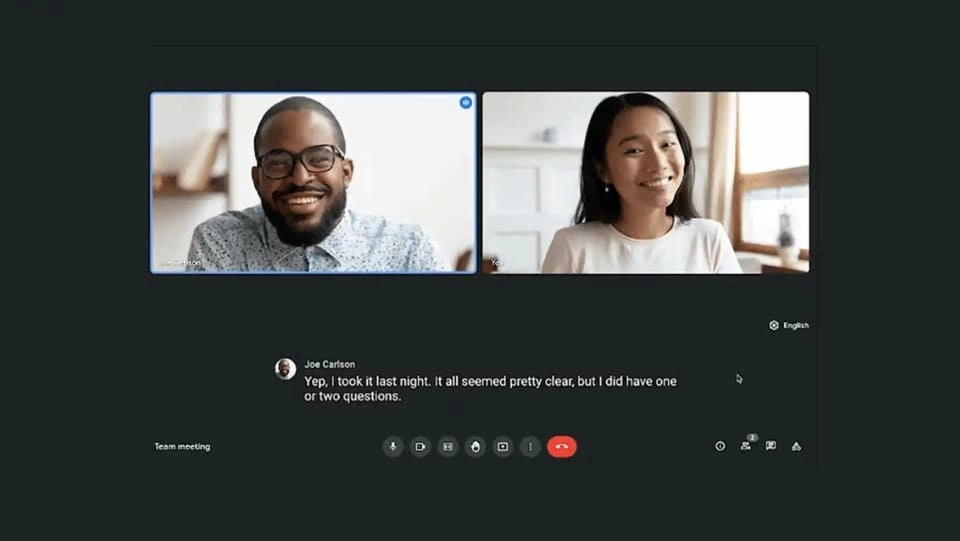Raise your hand in the meeting
This screenshot has width=960, height=541.
[475, 447]
